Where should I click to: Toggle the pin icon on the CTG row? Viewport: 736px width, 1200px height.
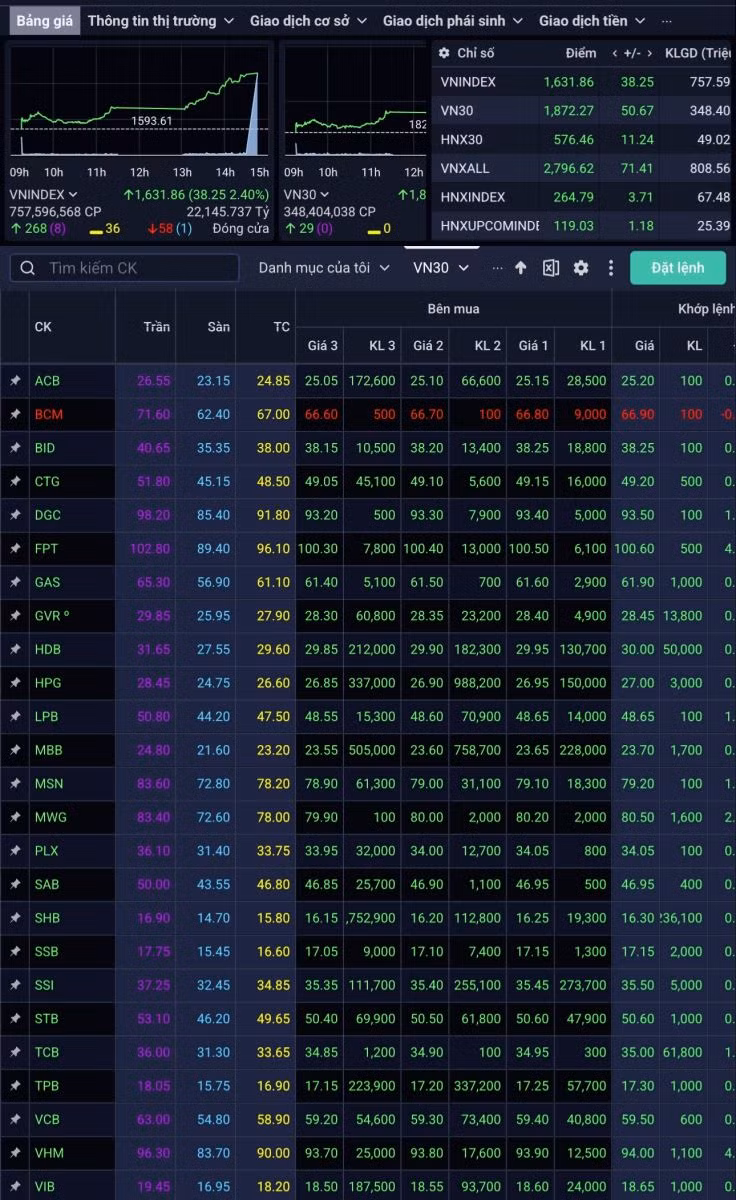(x=15, y=481)
